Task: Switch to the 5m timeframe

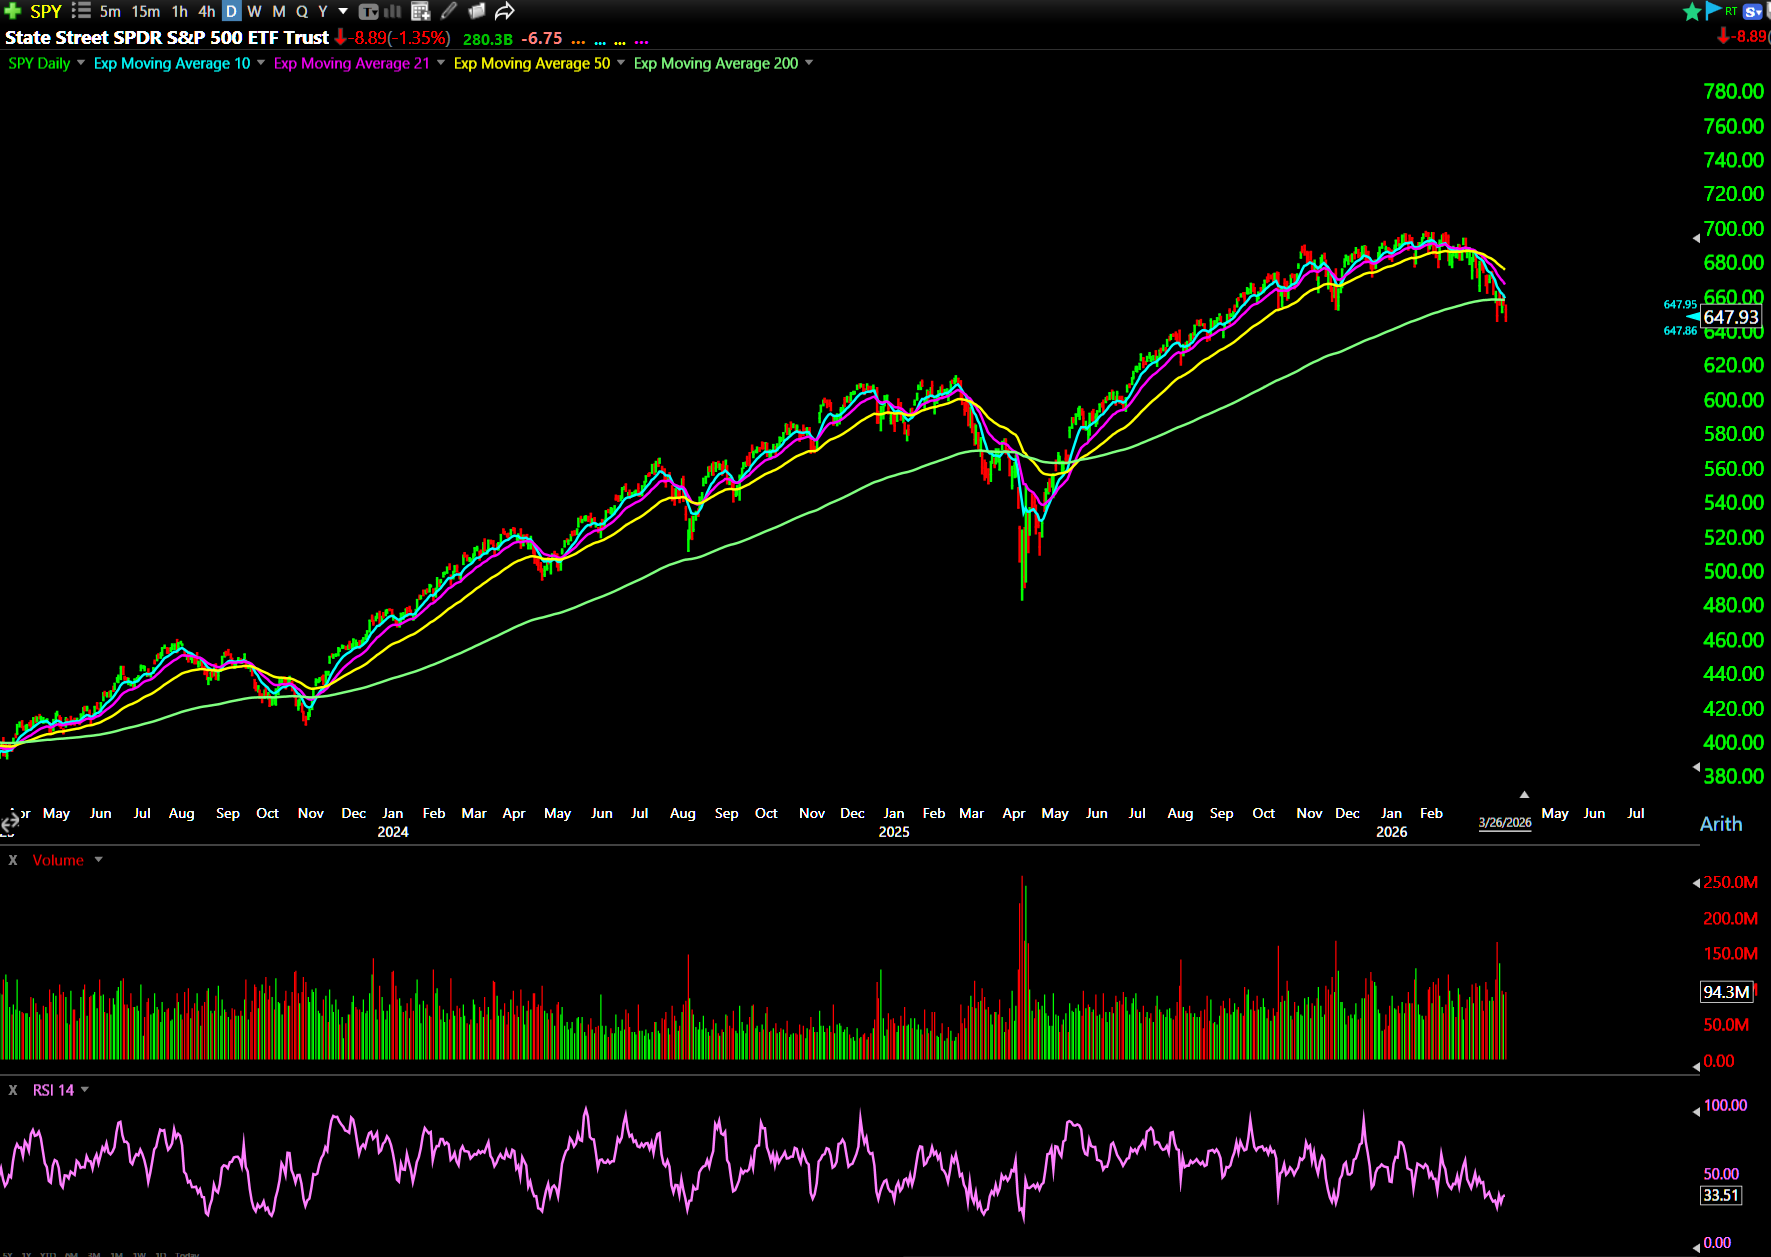Action: point(110,11)
